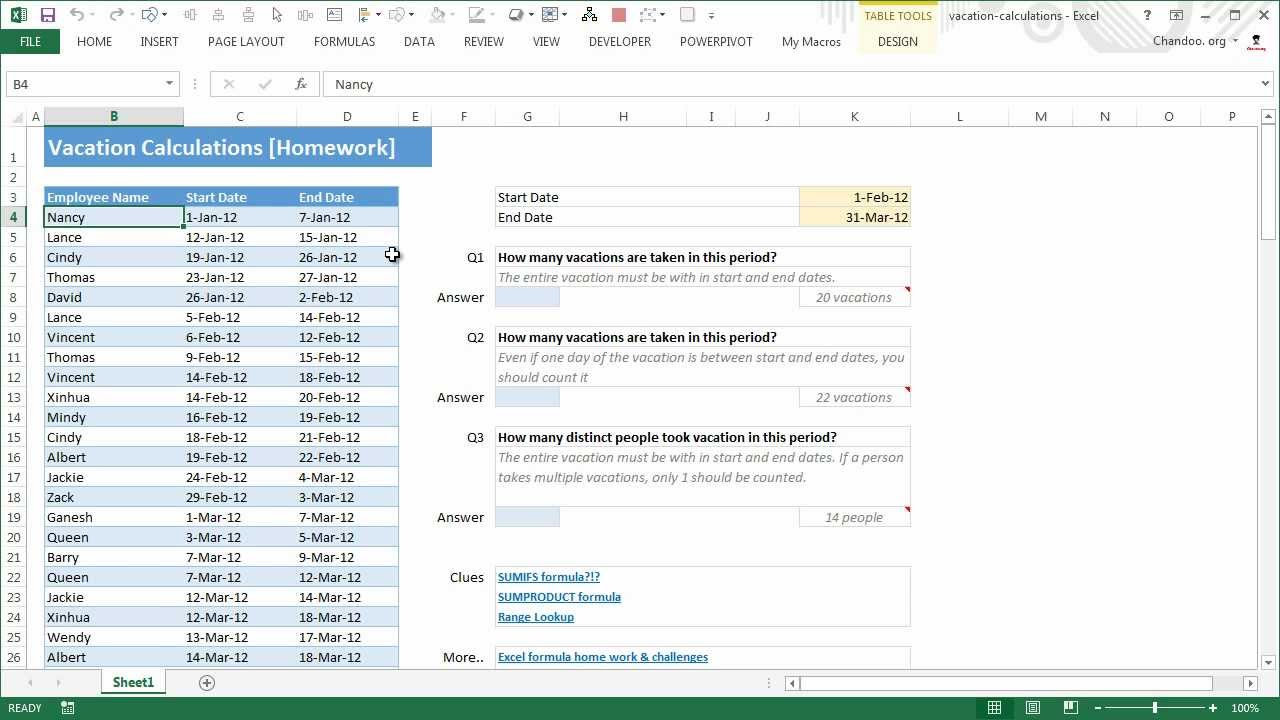Click the Undo arrow icon

pos(78,15)
